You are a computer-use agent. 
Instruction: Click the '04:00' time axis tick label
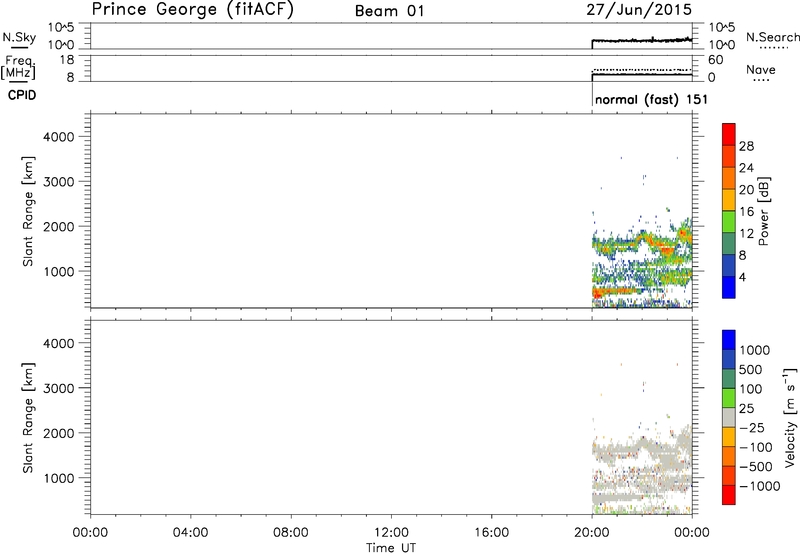pyautogui.click(x=190, y=533)
